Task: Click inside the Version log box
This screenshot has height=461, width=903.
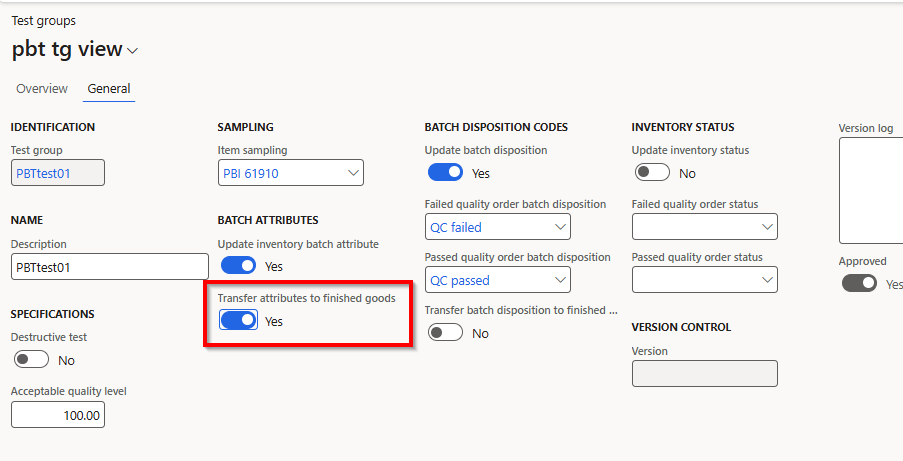Action: pyautogui.click(x=870, y=190)
